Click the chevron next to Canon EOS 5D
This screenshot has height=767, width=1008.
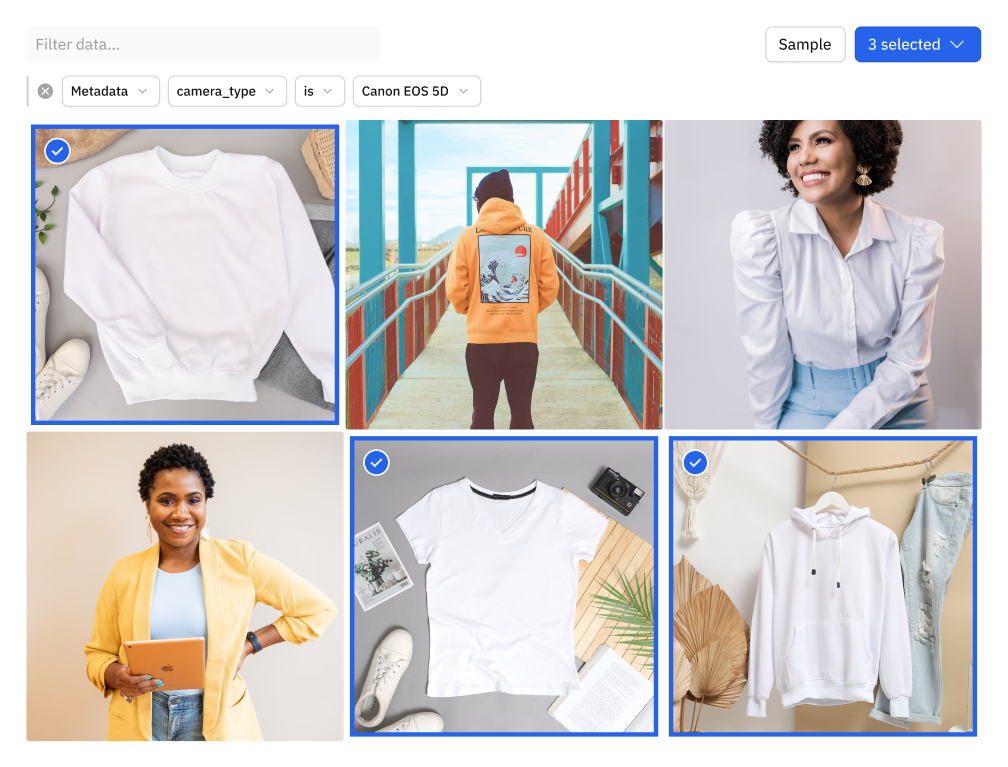pos(463,91)
